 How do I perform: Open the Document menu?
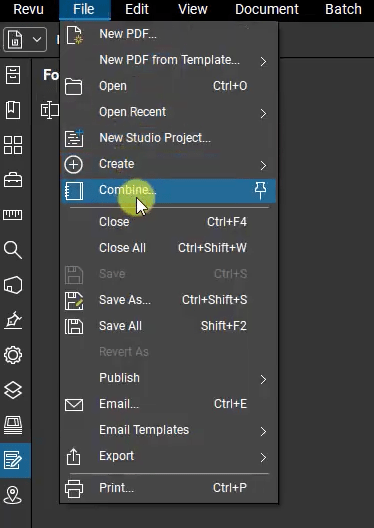coord(267,9)
